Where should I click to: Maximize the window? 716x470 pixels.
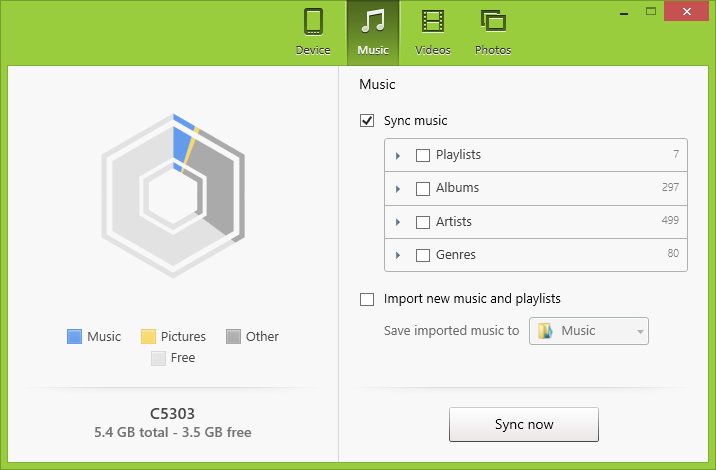[x=651, y=11]
